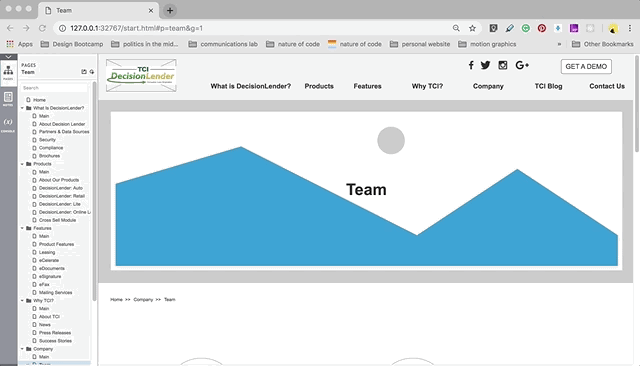Click the Google Plus icon
This screenshot has height=366, width=640.
click(522, 65)
